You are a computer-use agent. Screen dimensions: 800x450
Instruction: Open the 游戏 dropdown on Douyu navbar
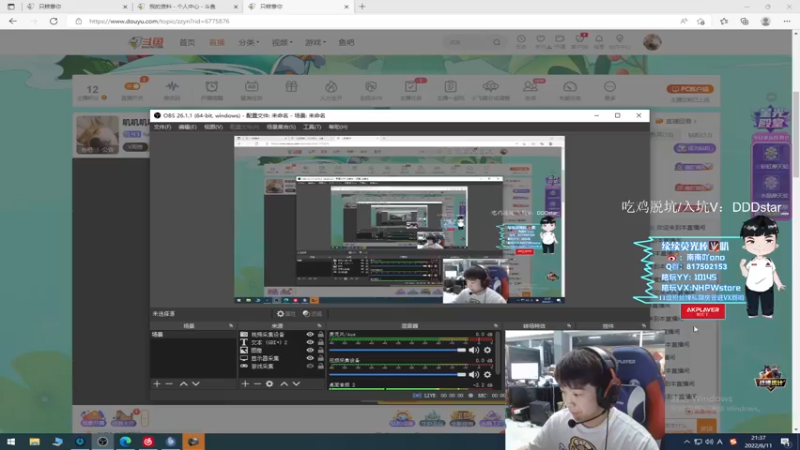[x=315, y=42]
